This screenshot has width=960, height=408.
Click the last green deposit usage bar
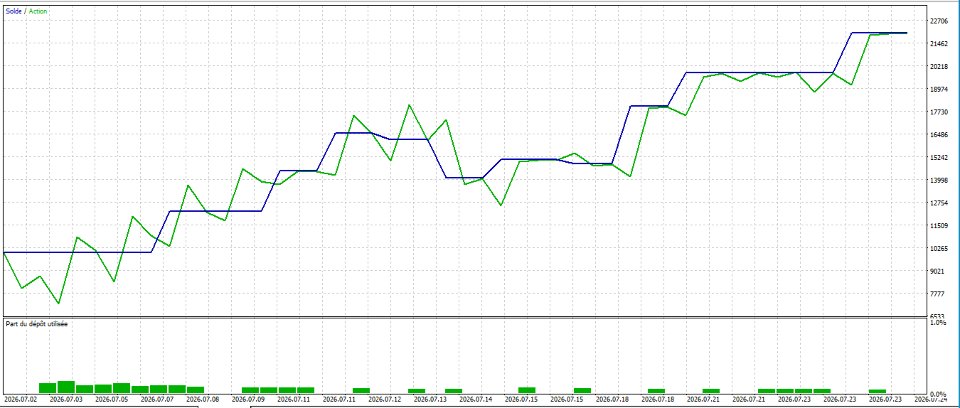tap(877, 391)
